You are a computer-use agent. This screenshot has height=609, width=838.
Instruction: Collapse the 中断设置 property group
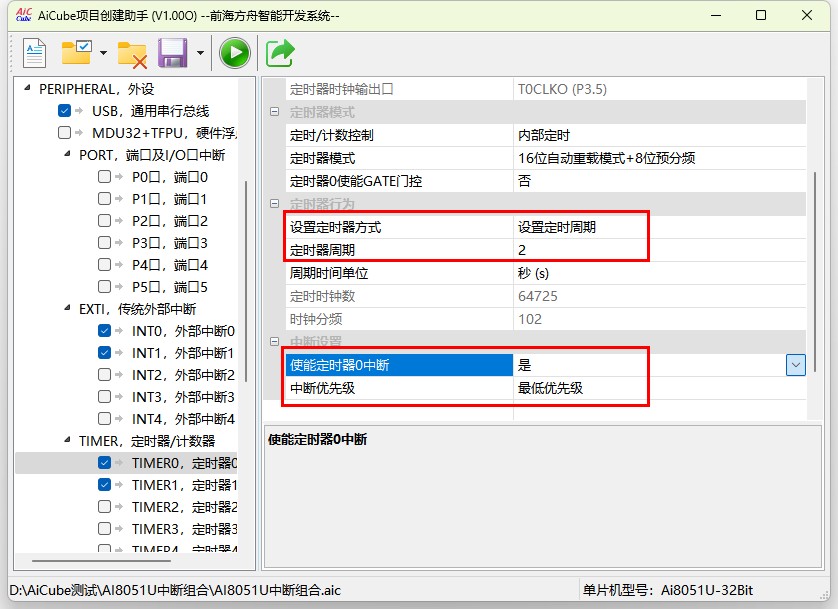pos(275,341)
